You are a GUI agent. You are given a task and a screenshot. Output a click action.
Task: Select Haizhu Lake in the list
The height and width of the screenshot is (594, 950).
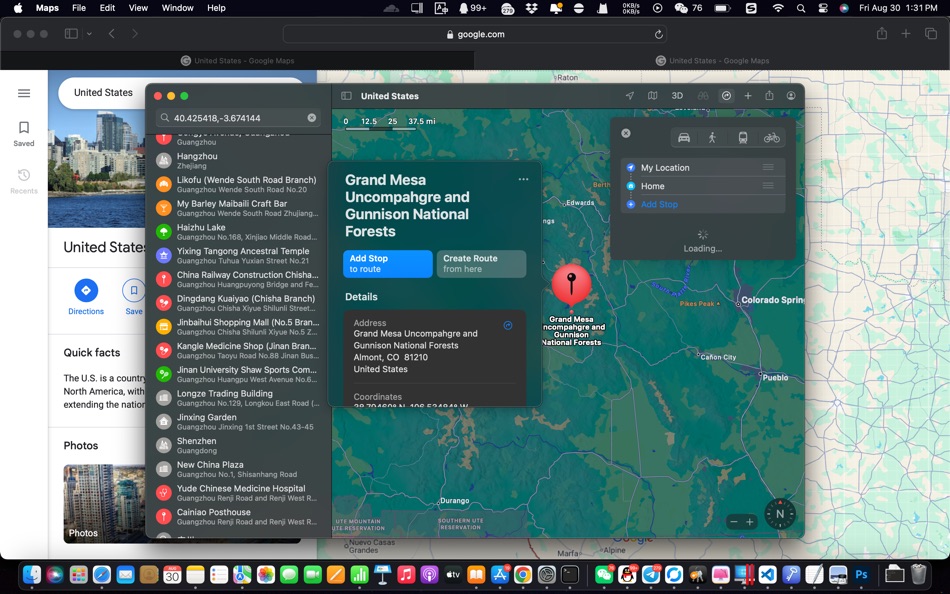[x=239, y=232]
